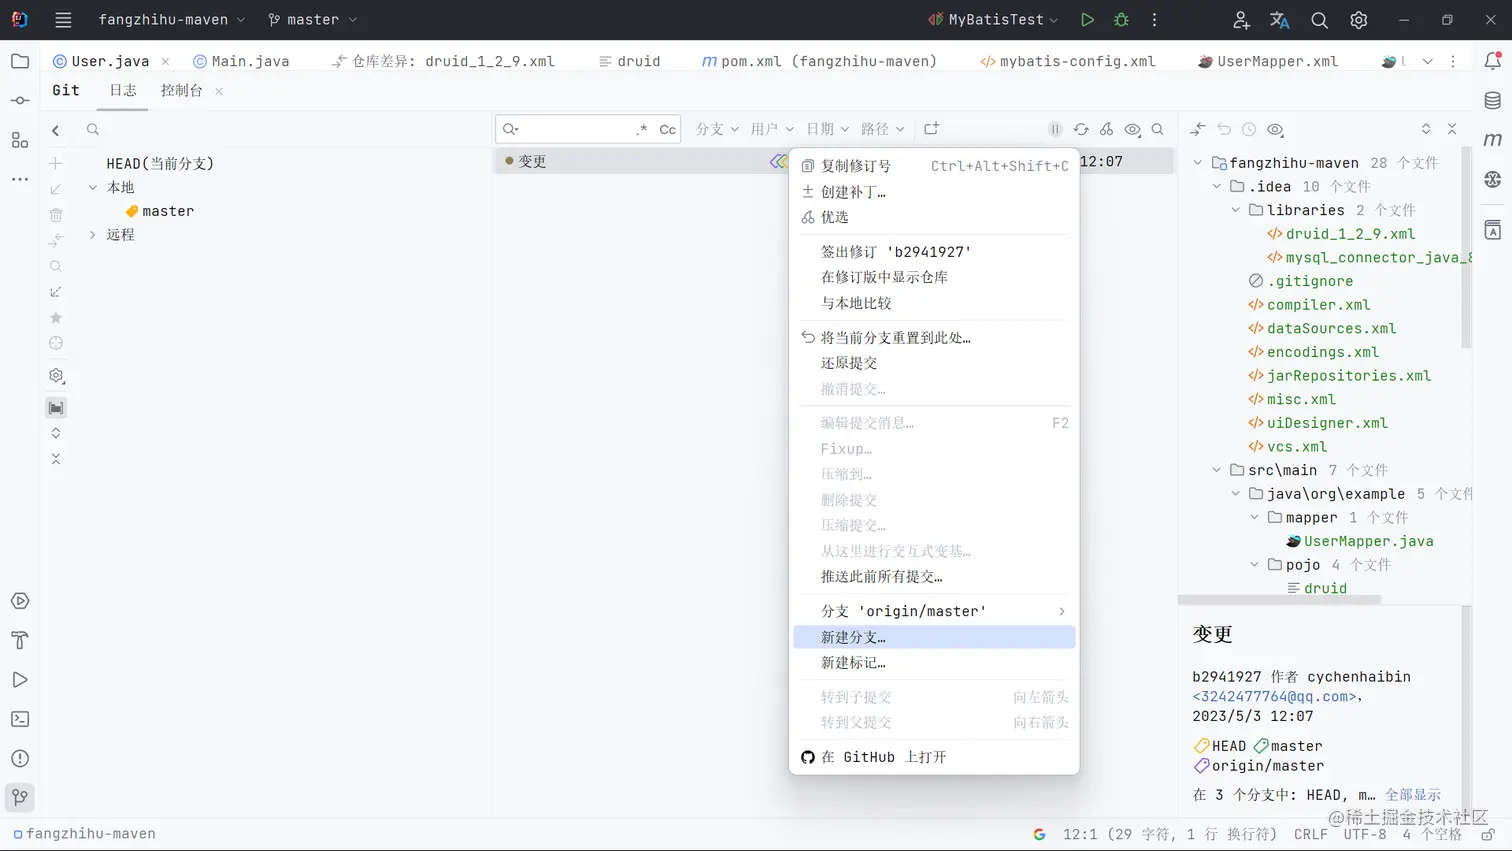Open changed-files view options eye icon
The height and width of the screenshot is (851, 1512).
[x=1275, y=129]
